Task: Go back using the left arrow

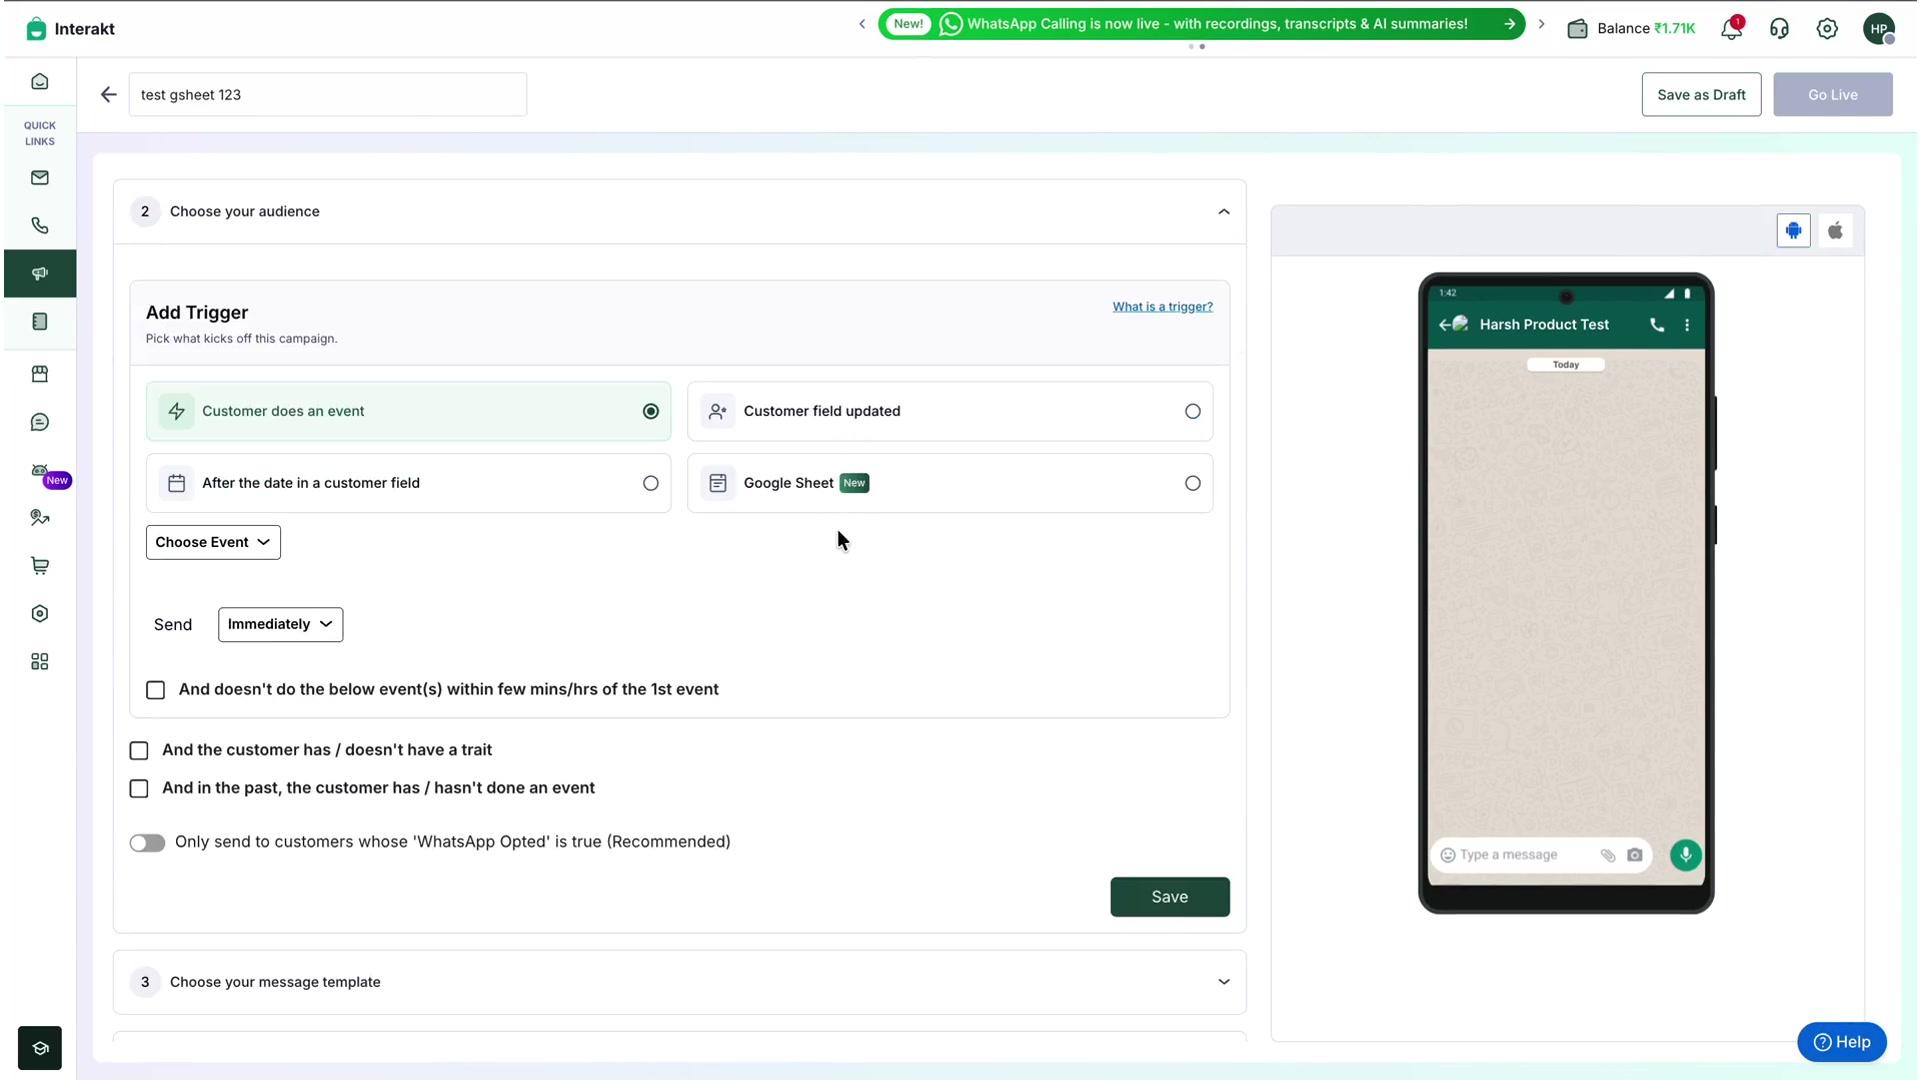Action: 108,95
